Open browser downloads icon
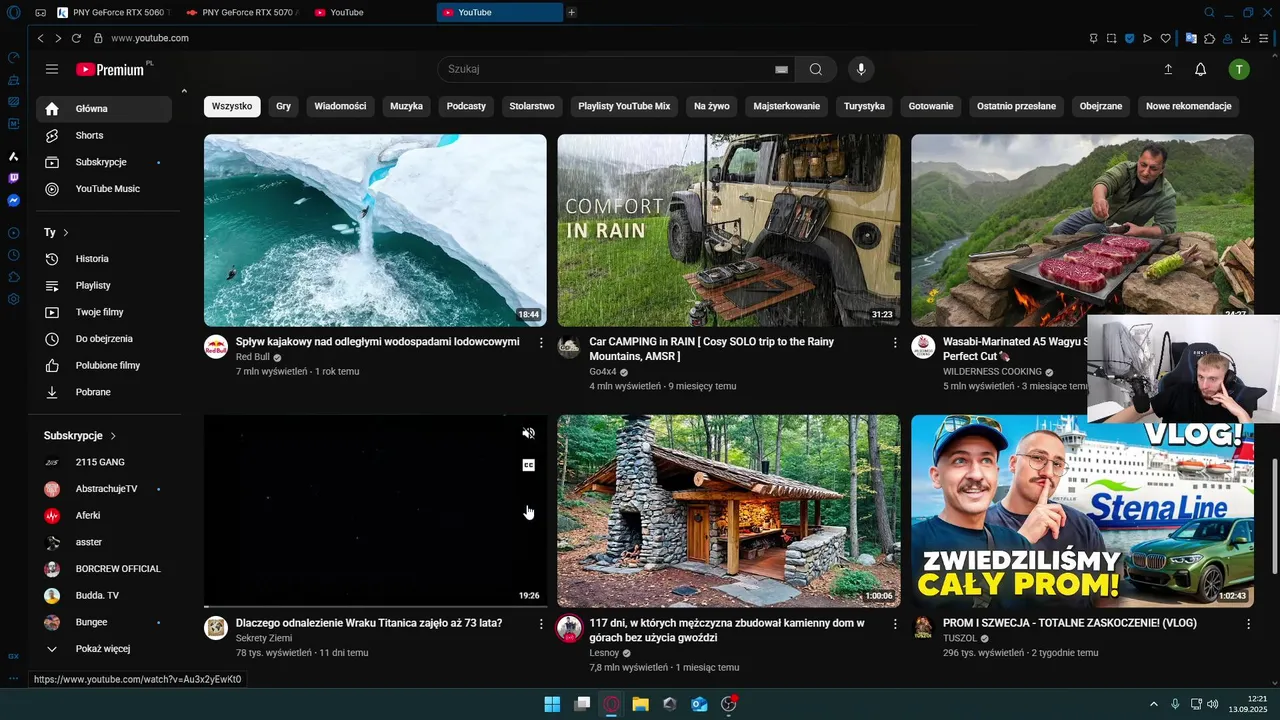 [1246, 38]
